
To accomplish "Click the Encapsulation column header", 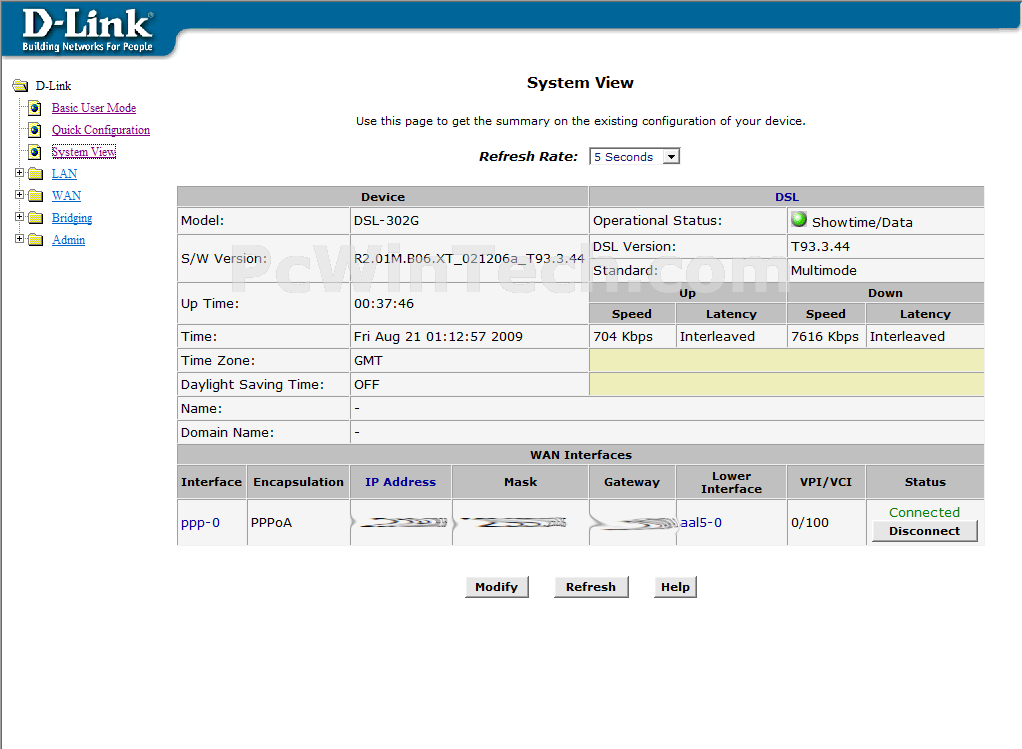I will (x=299, y=482).
